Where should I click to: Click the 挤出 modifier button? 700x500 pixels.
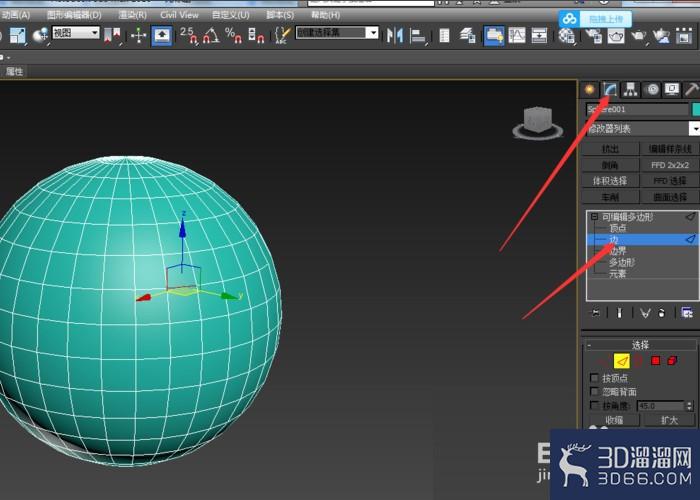coord(610,149)
